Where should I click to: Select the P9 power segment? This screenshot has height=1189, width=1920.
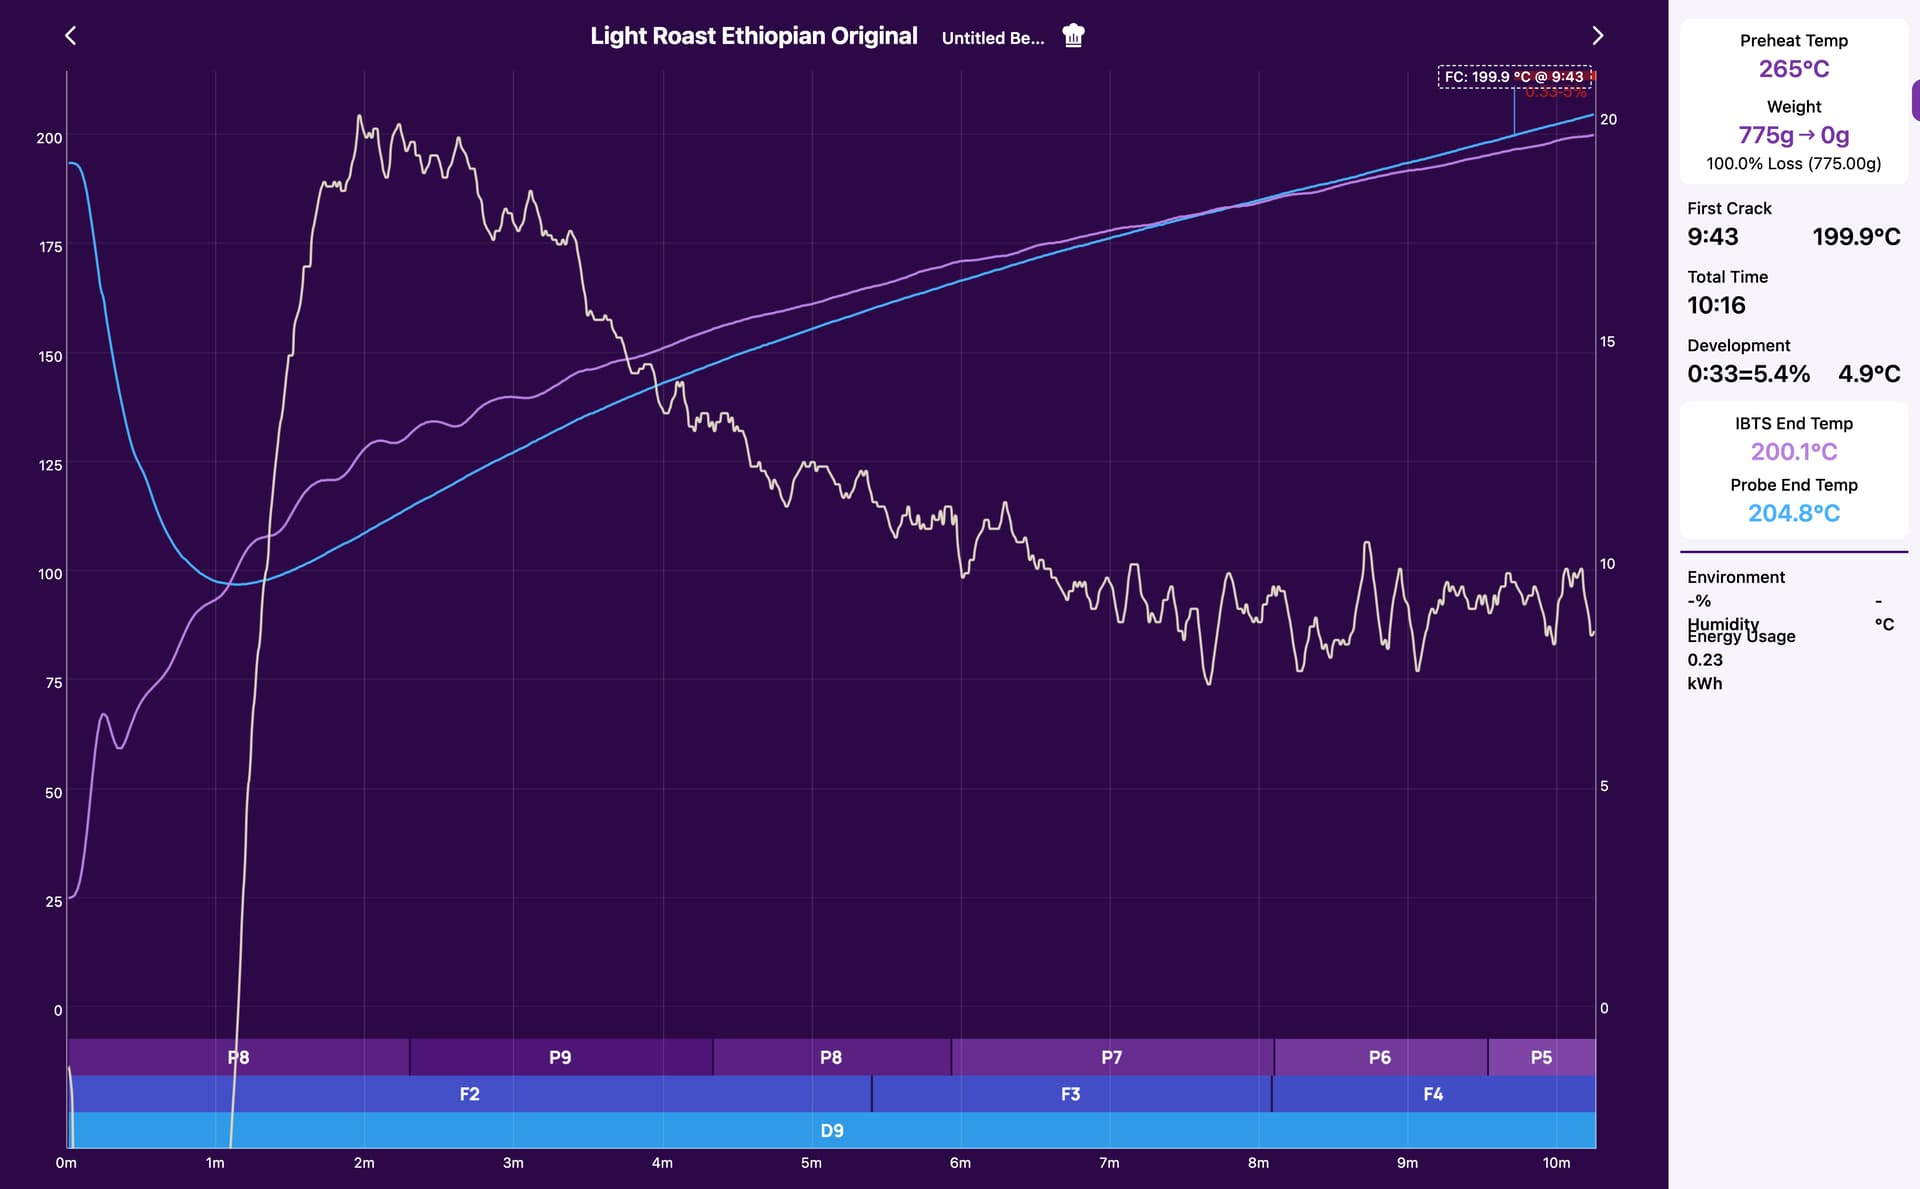pyautogui.click(x=561, y=1057)
